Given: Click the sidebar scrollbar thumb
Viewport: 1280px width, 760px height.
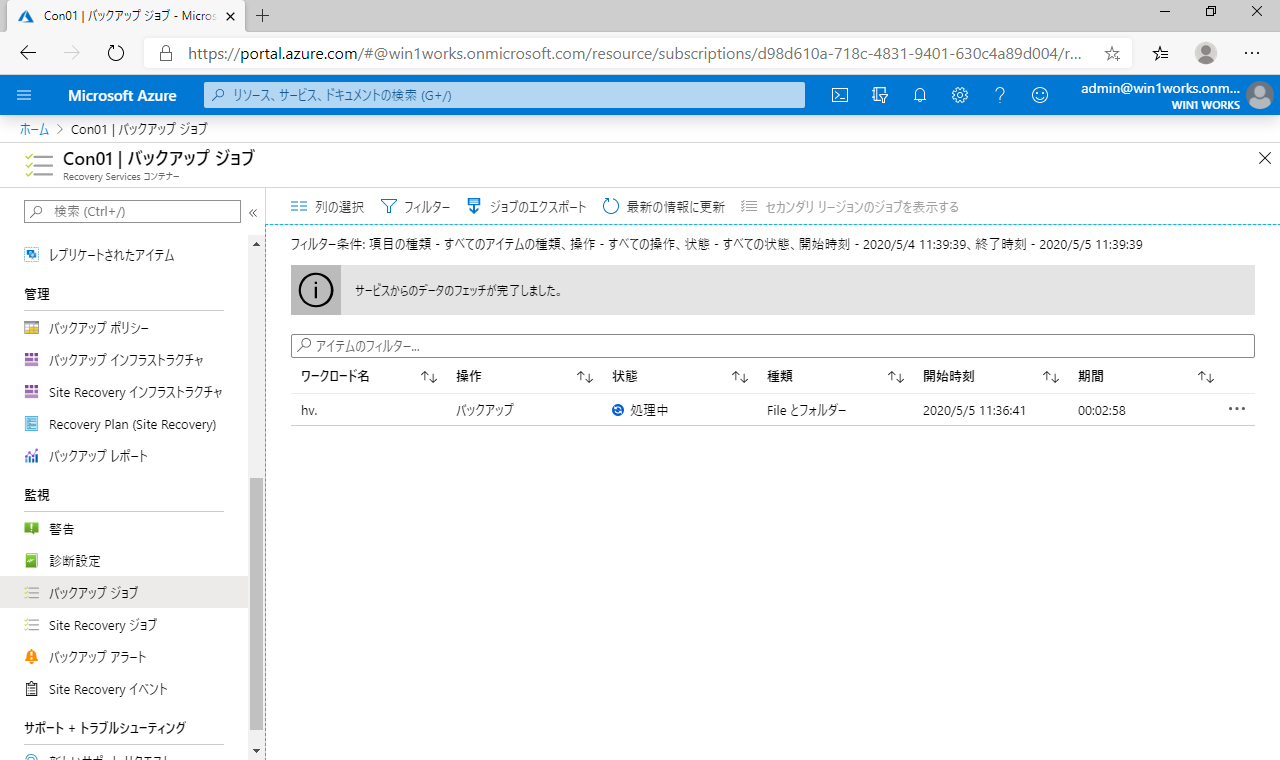Looking at the screenshot, I should click(257, 604).
